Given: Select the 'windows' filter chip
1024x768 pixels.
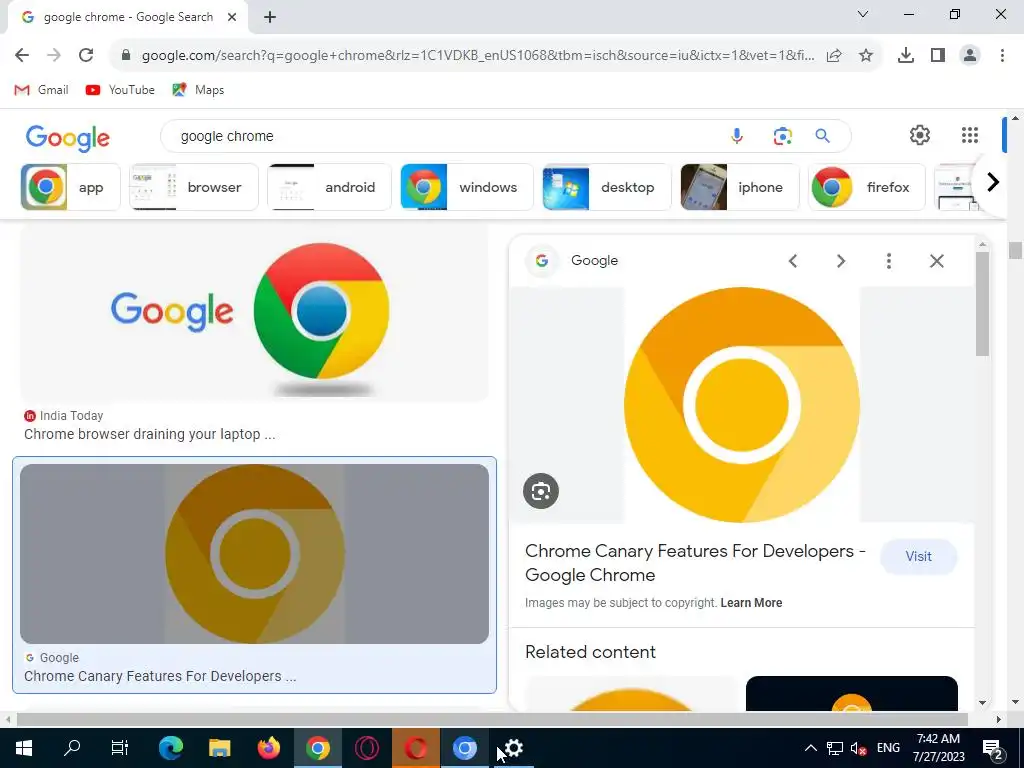Looking at the screenshot, I should point(466,187).
